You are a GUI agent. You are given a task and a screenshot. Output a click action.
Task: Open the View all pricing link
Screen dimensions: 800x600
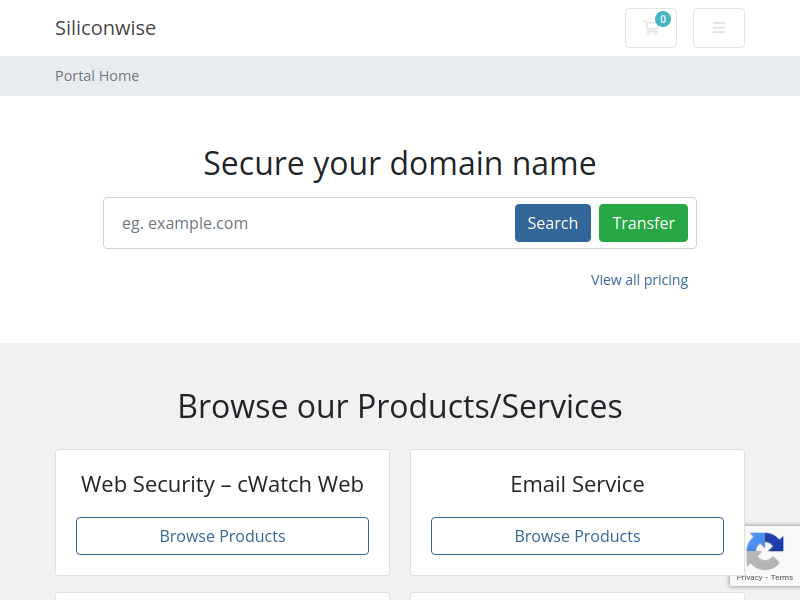(639, 280)
